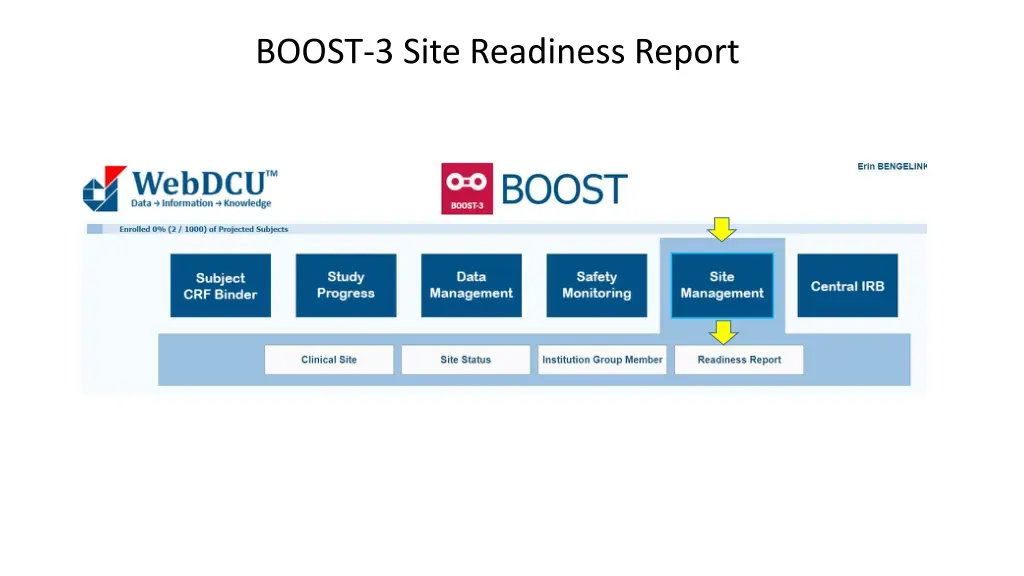Click 'Data → Information → Knowledge' tagline

coord(201,203)
